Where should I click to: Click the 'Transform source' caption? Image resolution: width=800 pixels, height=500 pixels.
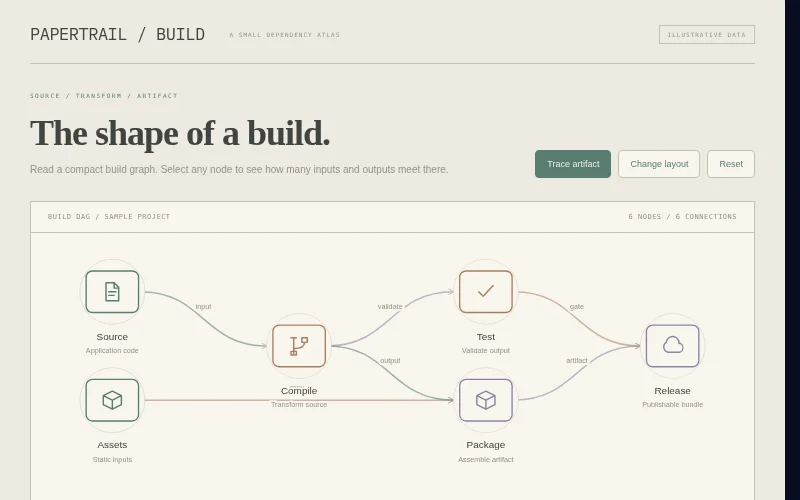(x=299, y=405)
